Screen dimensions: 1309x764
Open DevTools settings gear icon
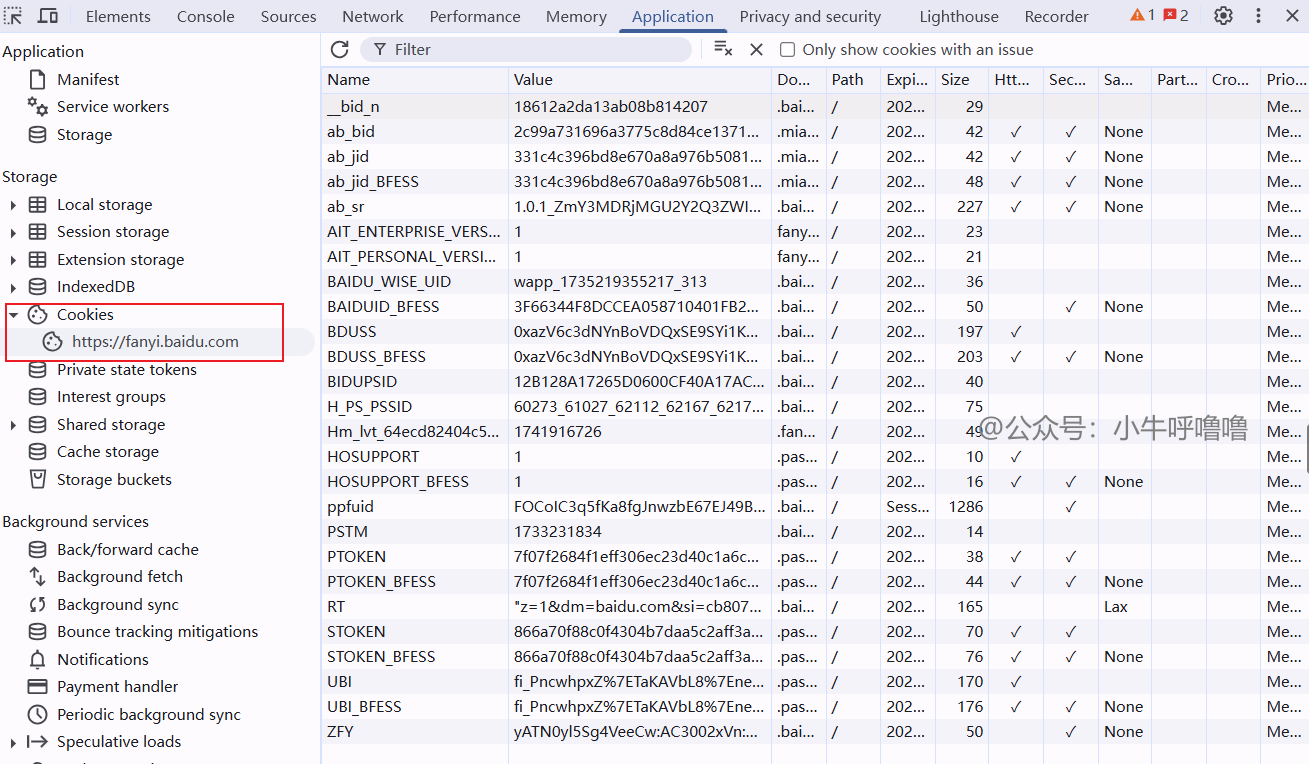pyautogui.click(x=1223, y=16)
